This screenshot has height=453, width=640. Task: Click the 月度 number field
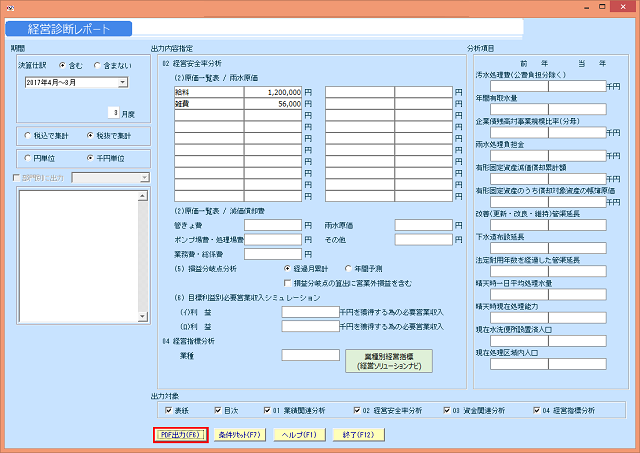tap(113, 112)
